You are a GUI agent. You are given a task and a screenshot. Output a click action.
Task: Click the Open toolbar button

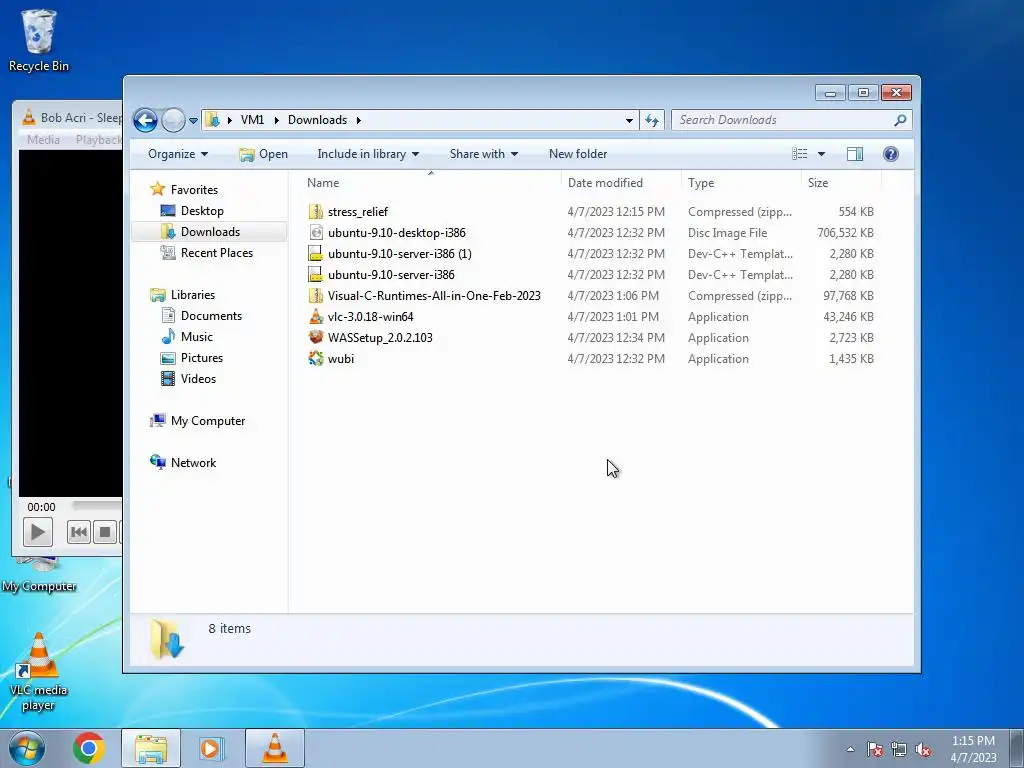click(263, 154)
